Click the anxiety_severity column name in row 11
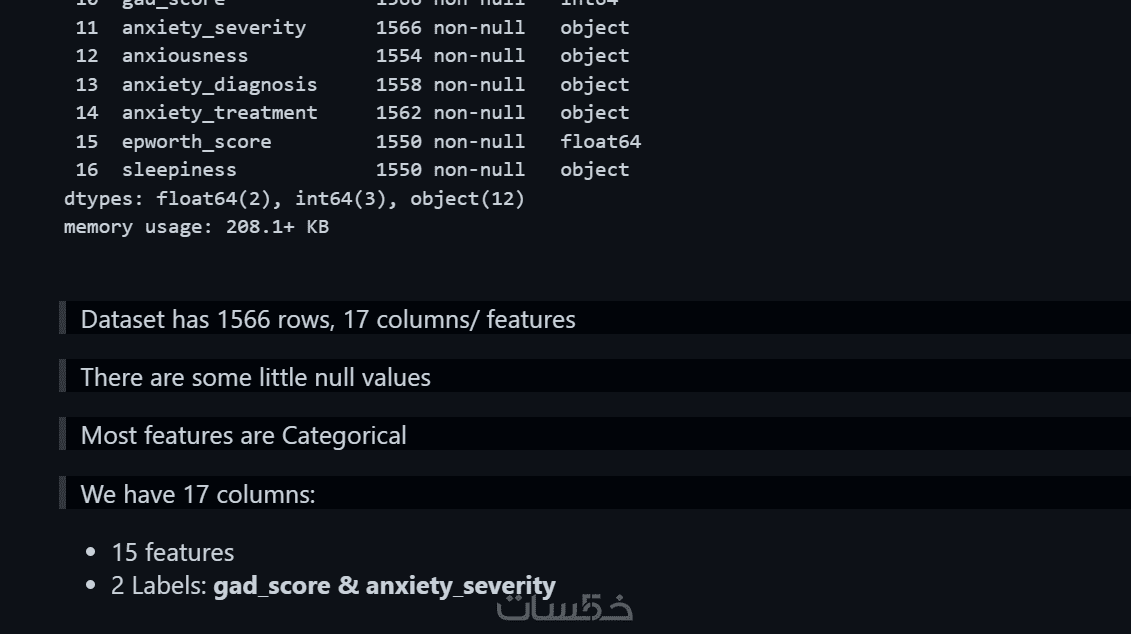This screenshot has width=1131, height=634. [x=214, y=27]
